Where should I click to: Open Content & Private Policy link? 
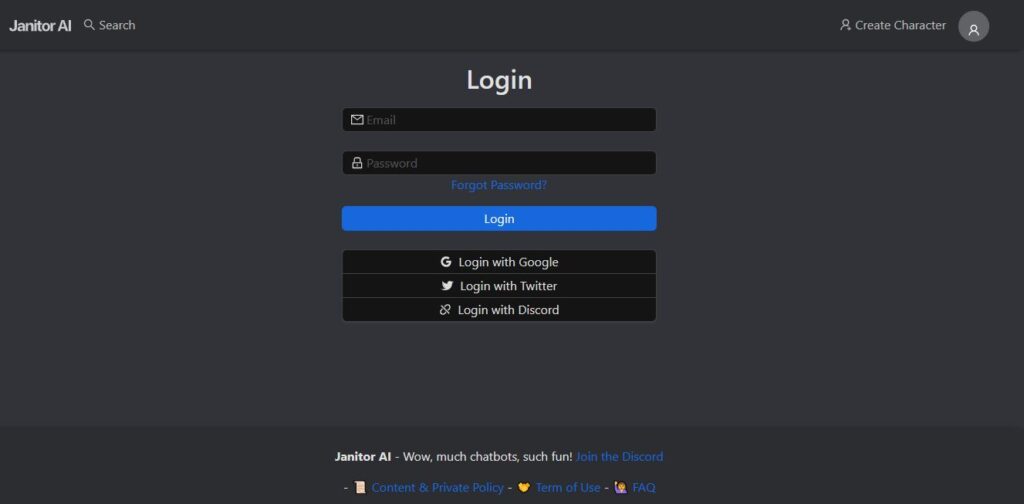(438, 488)
